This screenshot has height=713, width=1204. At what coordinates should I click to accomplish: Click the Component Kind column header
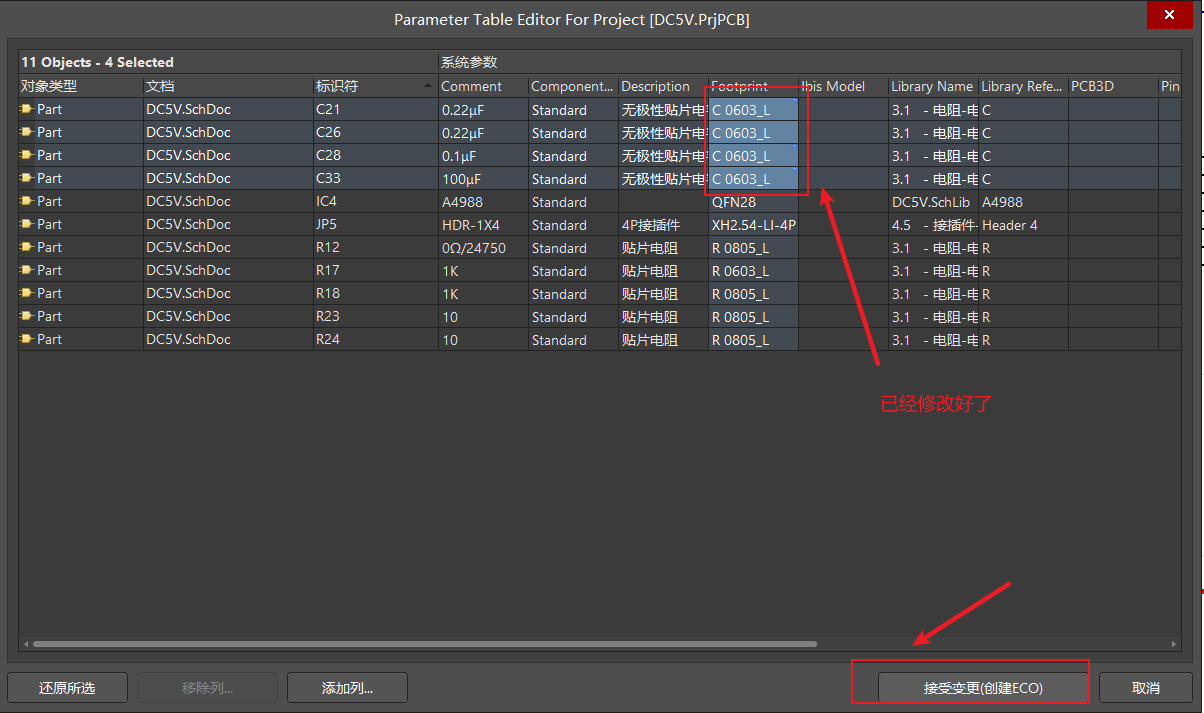pos(573,86)
